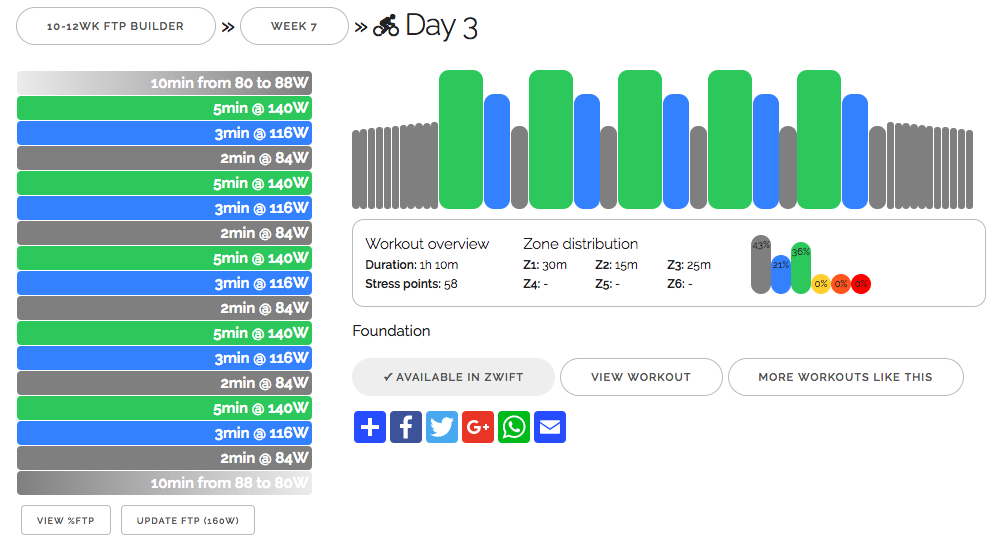993x541 pixels.
Task: Open More Workouts Like This
Action: tap(845, 377)
